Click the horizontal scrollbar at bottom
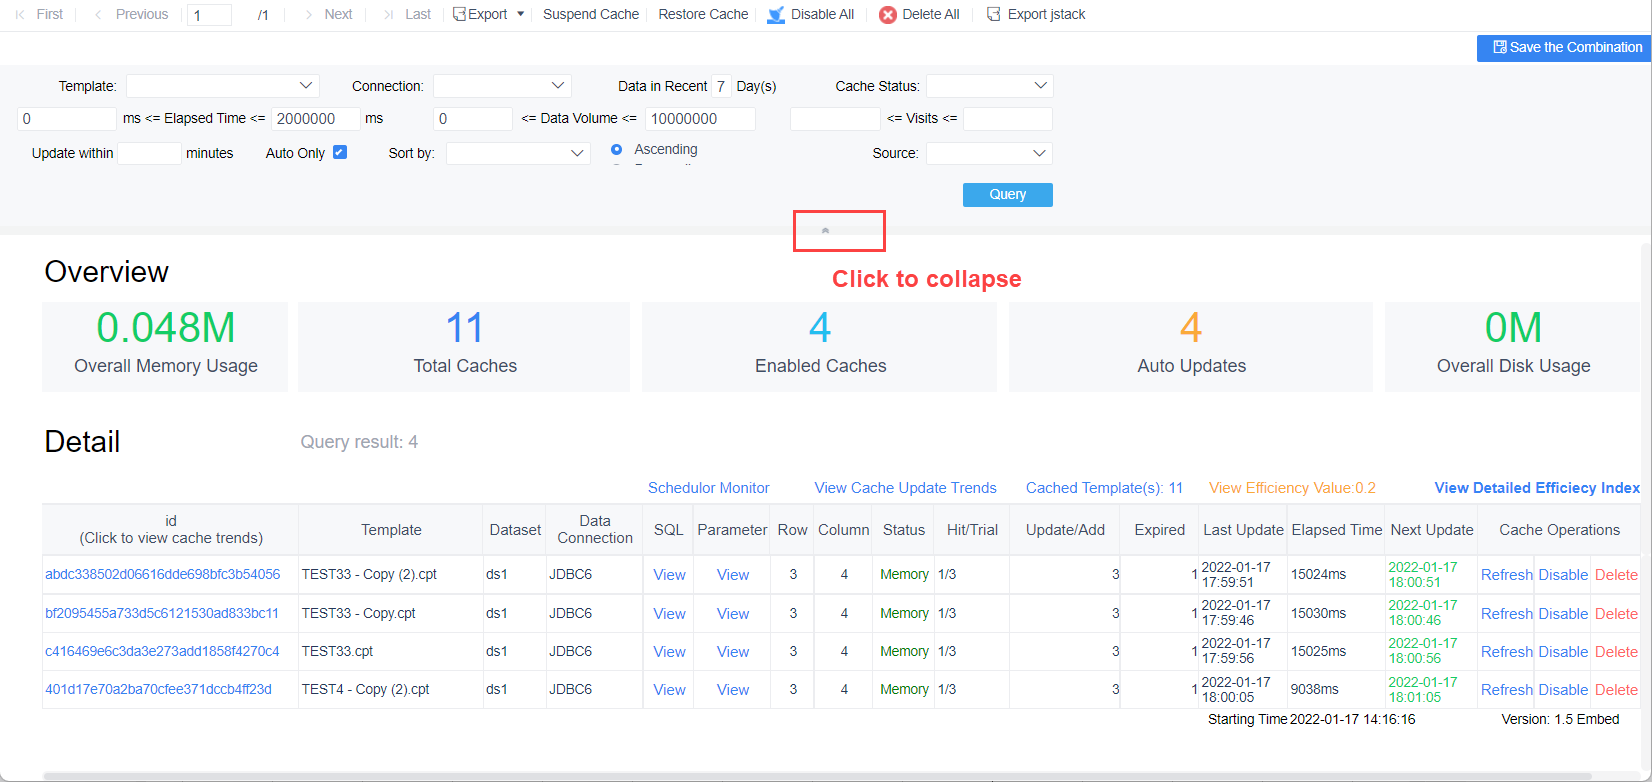Screen dimensions: 1652x782 pos(818,776)
